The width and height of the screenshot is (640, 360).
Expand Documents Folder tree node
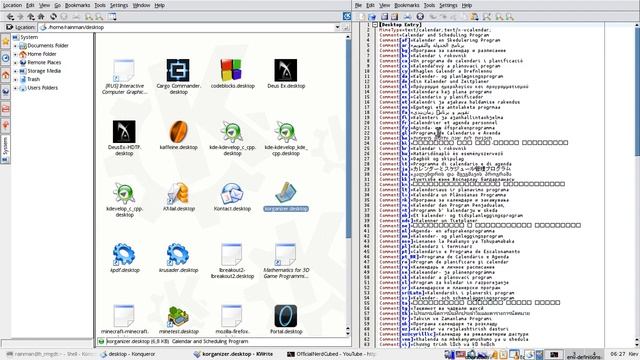[x=16, y=46]
